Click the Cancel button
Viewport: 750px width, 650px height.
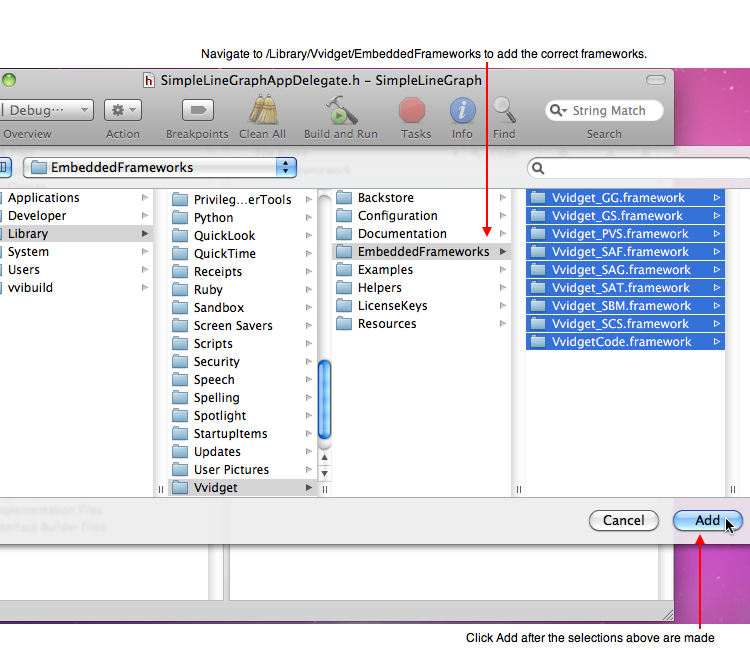click(x=624, y=520)
